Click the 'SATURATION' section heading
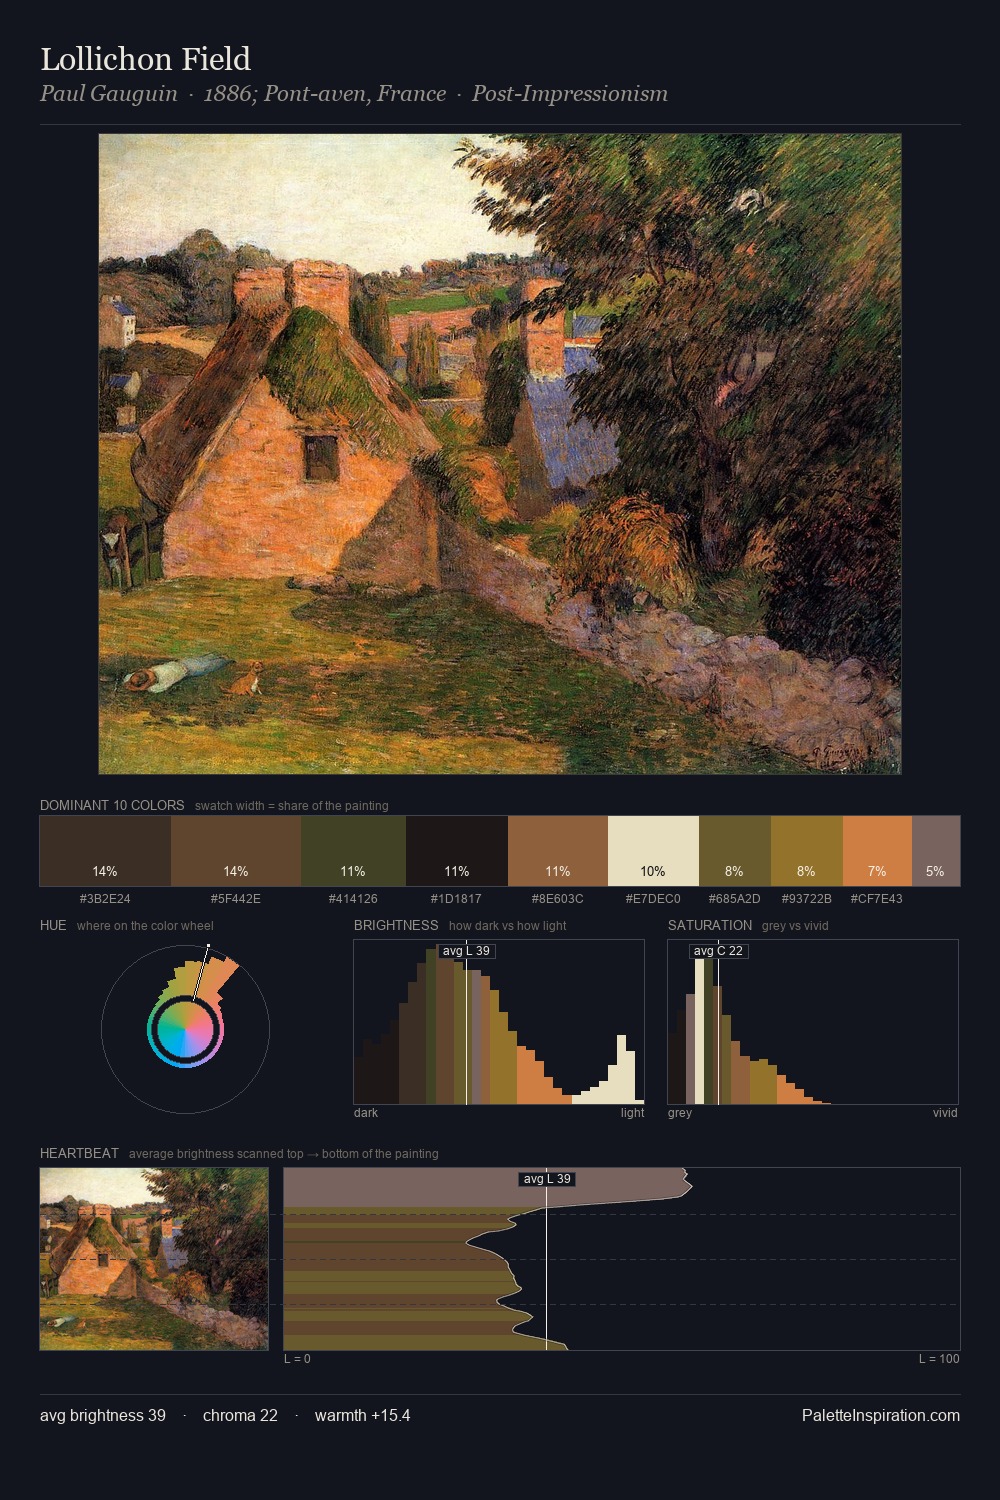Viewport: 1000px width, 1500px height. (x=710, y=925)
